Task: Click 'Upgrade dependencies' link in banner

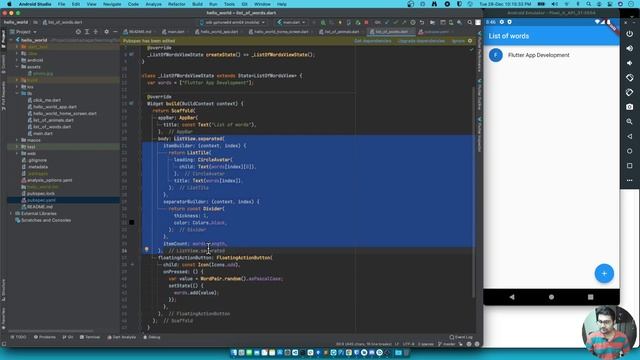Action: point(421,41)
